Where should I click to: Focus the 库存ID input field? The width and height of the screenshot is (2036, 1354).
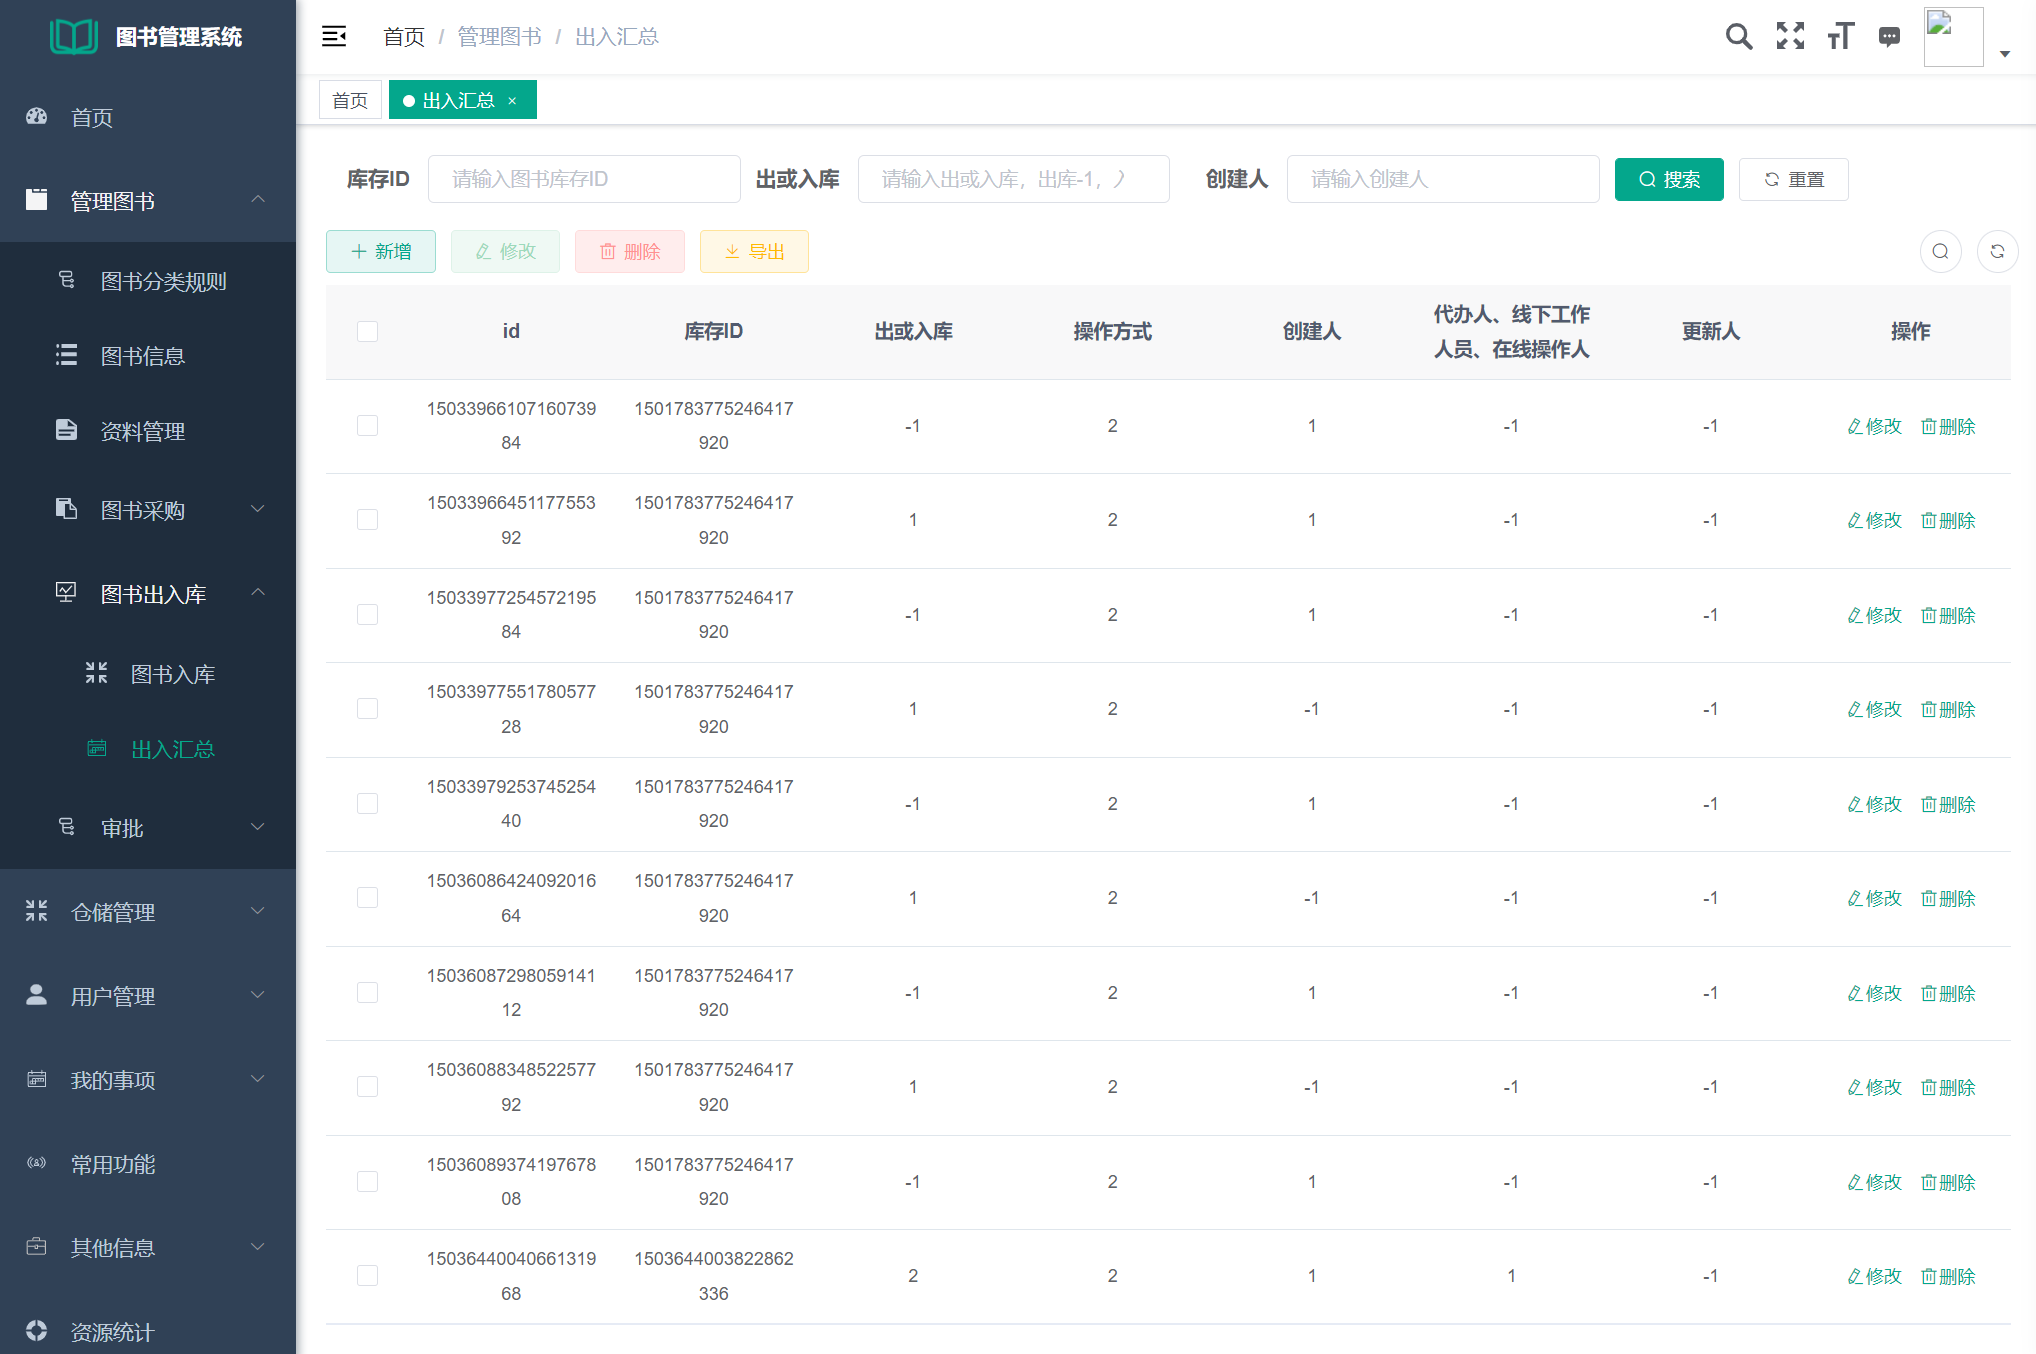(584, 180)
